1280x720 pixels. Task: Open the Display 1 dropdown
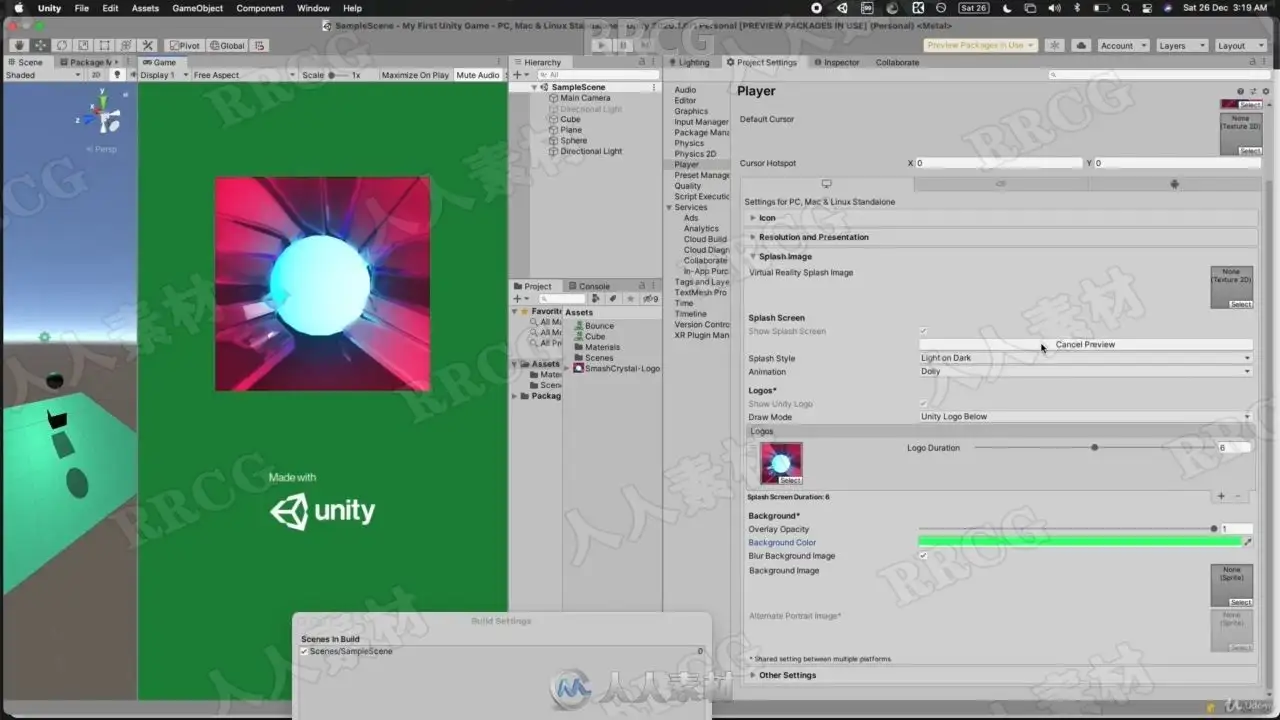pos(162,75)
